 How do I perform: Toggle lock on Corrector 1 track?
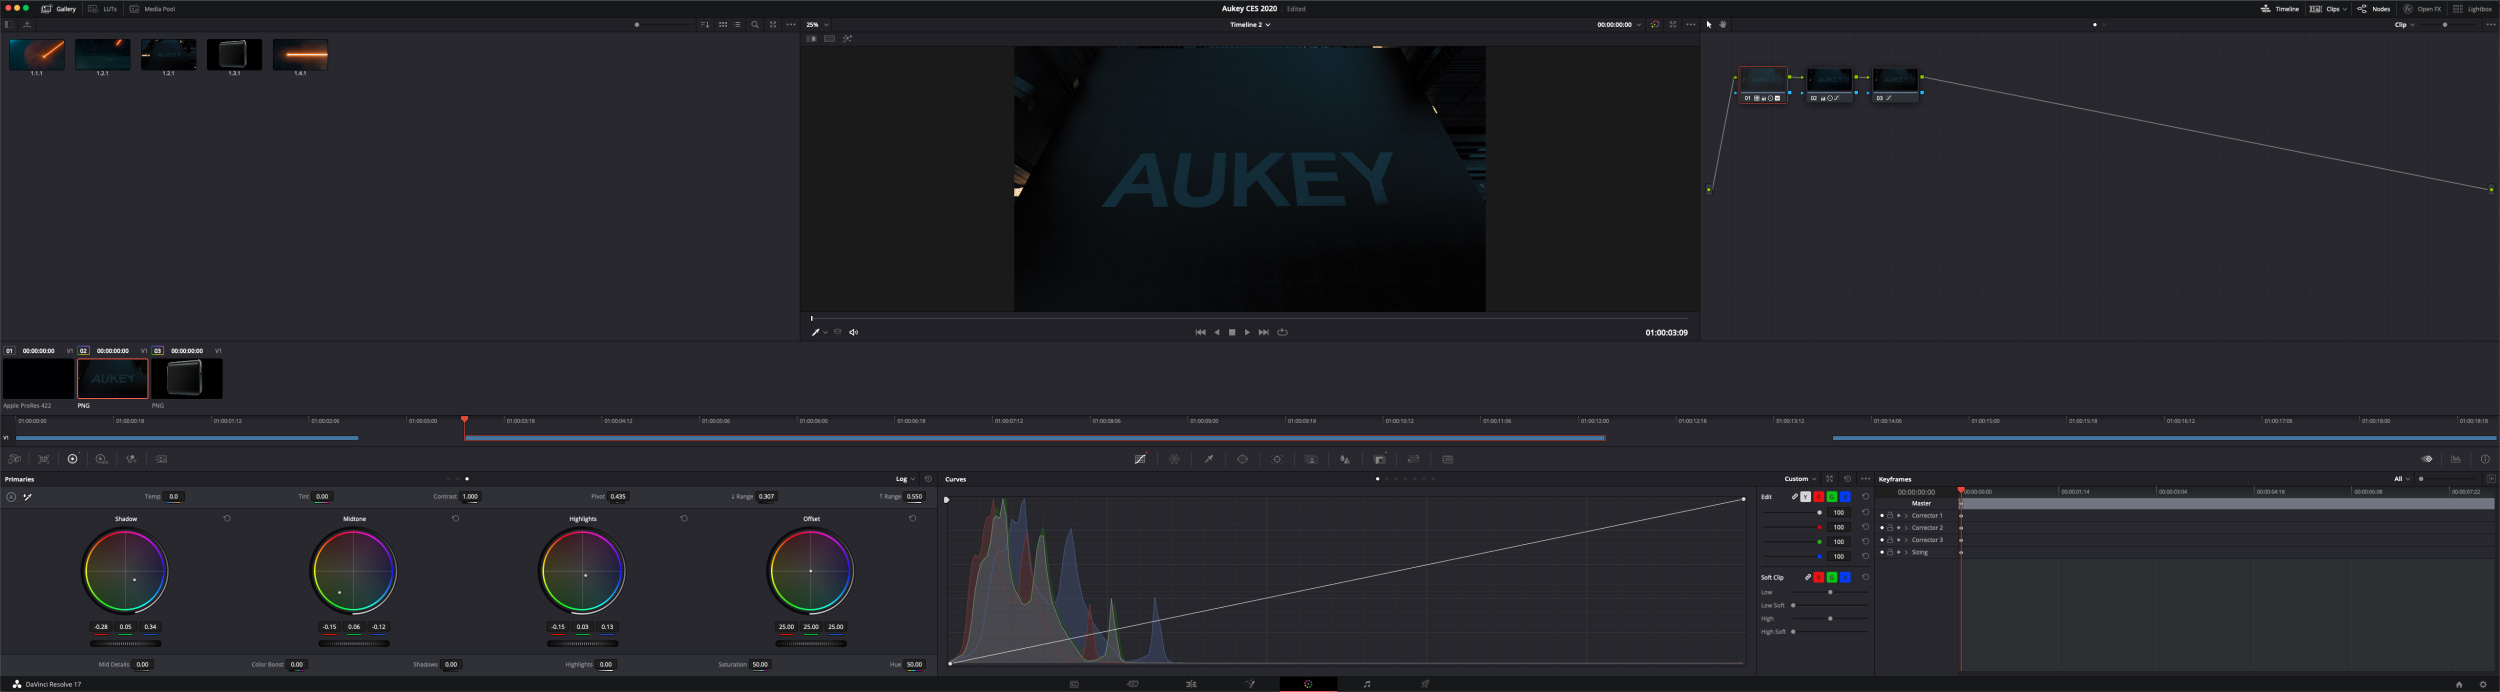[1890, 516]
